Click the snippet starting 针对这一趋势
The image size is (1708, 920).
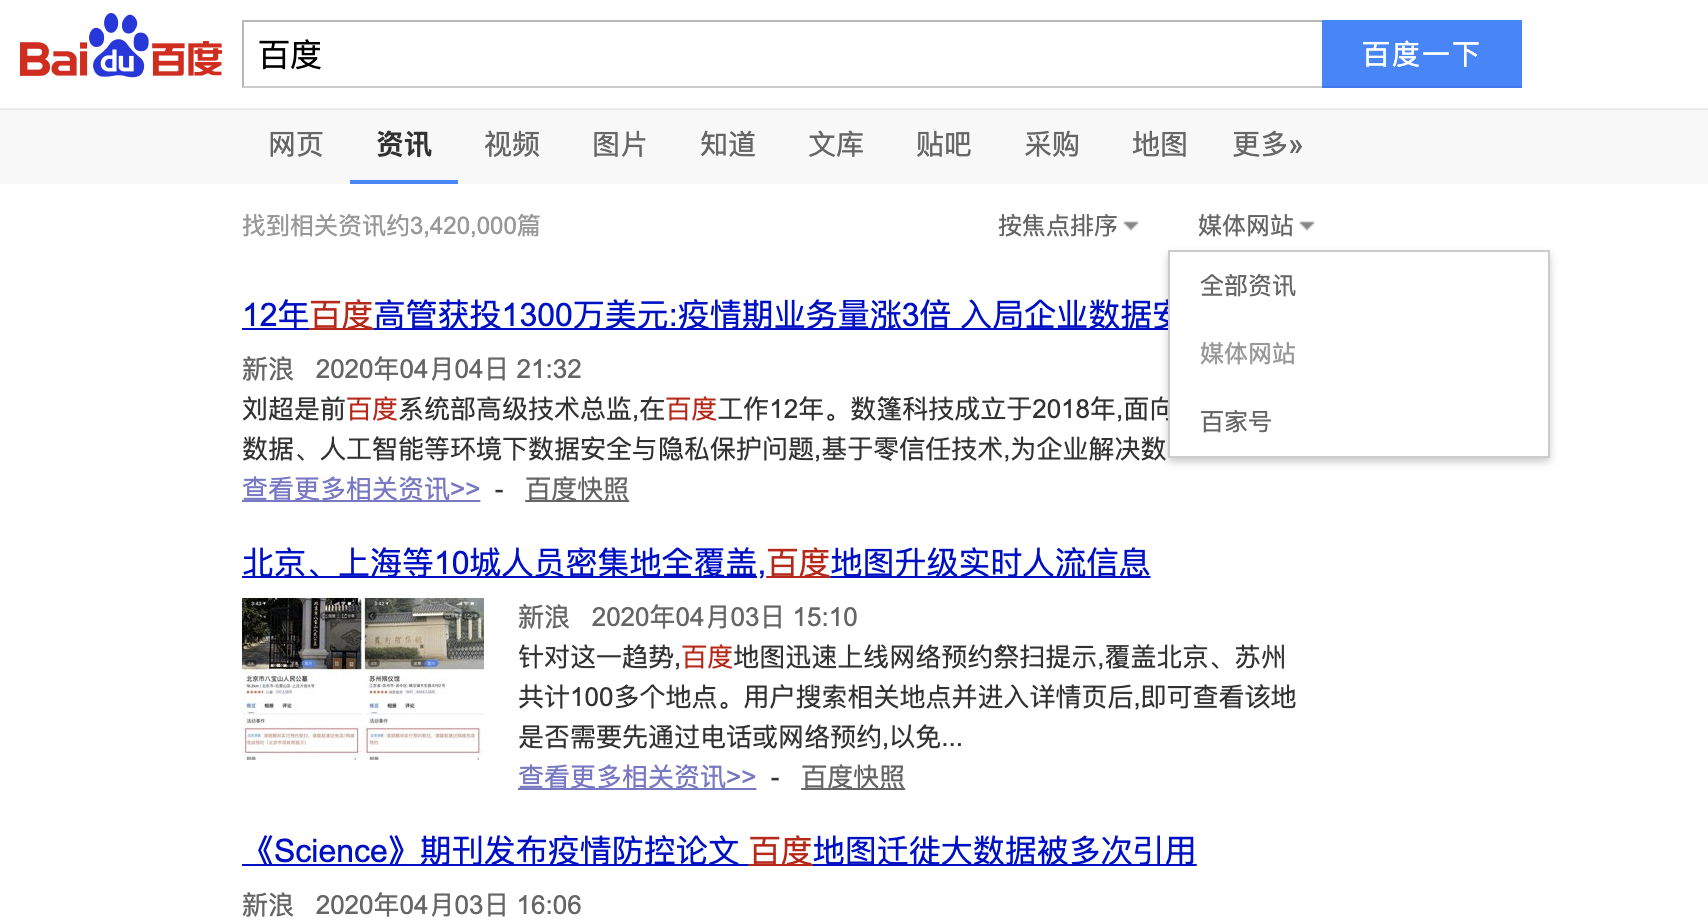907,697
